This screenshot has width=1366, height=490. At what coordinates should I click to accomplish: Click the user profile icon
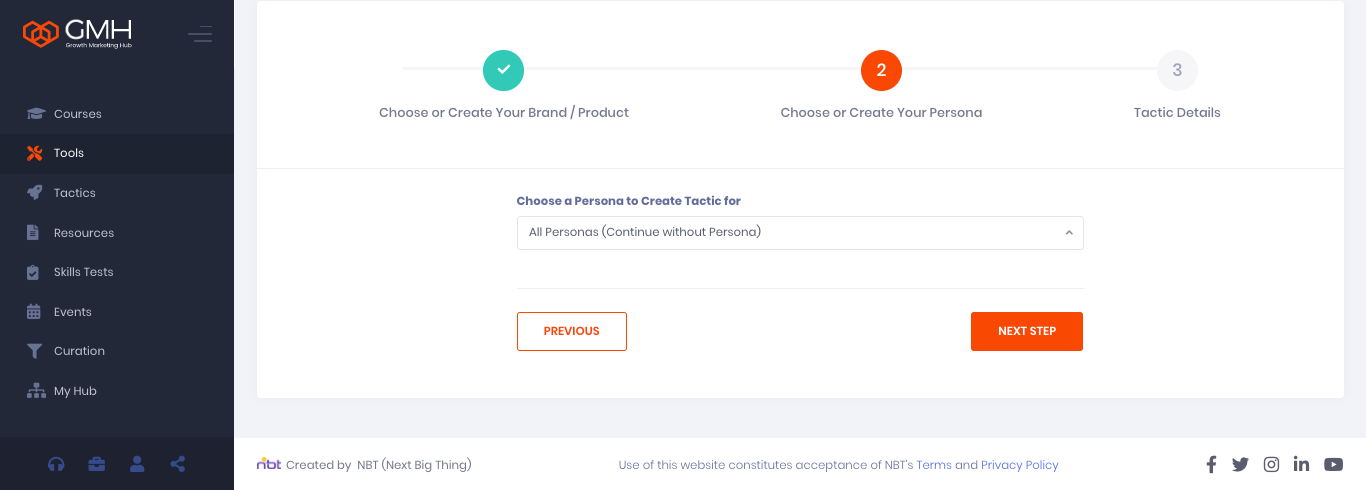(137, 464)
